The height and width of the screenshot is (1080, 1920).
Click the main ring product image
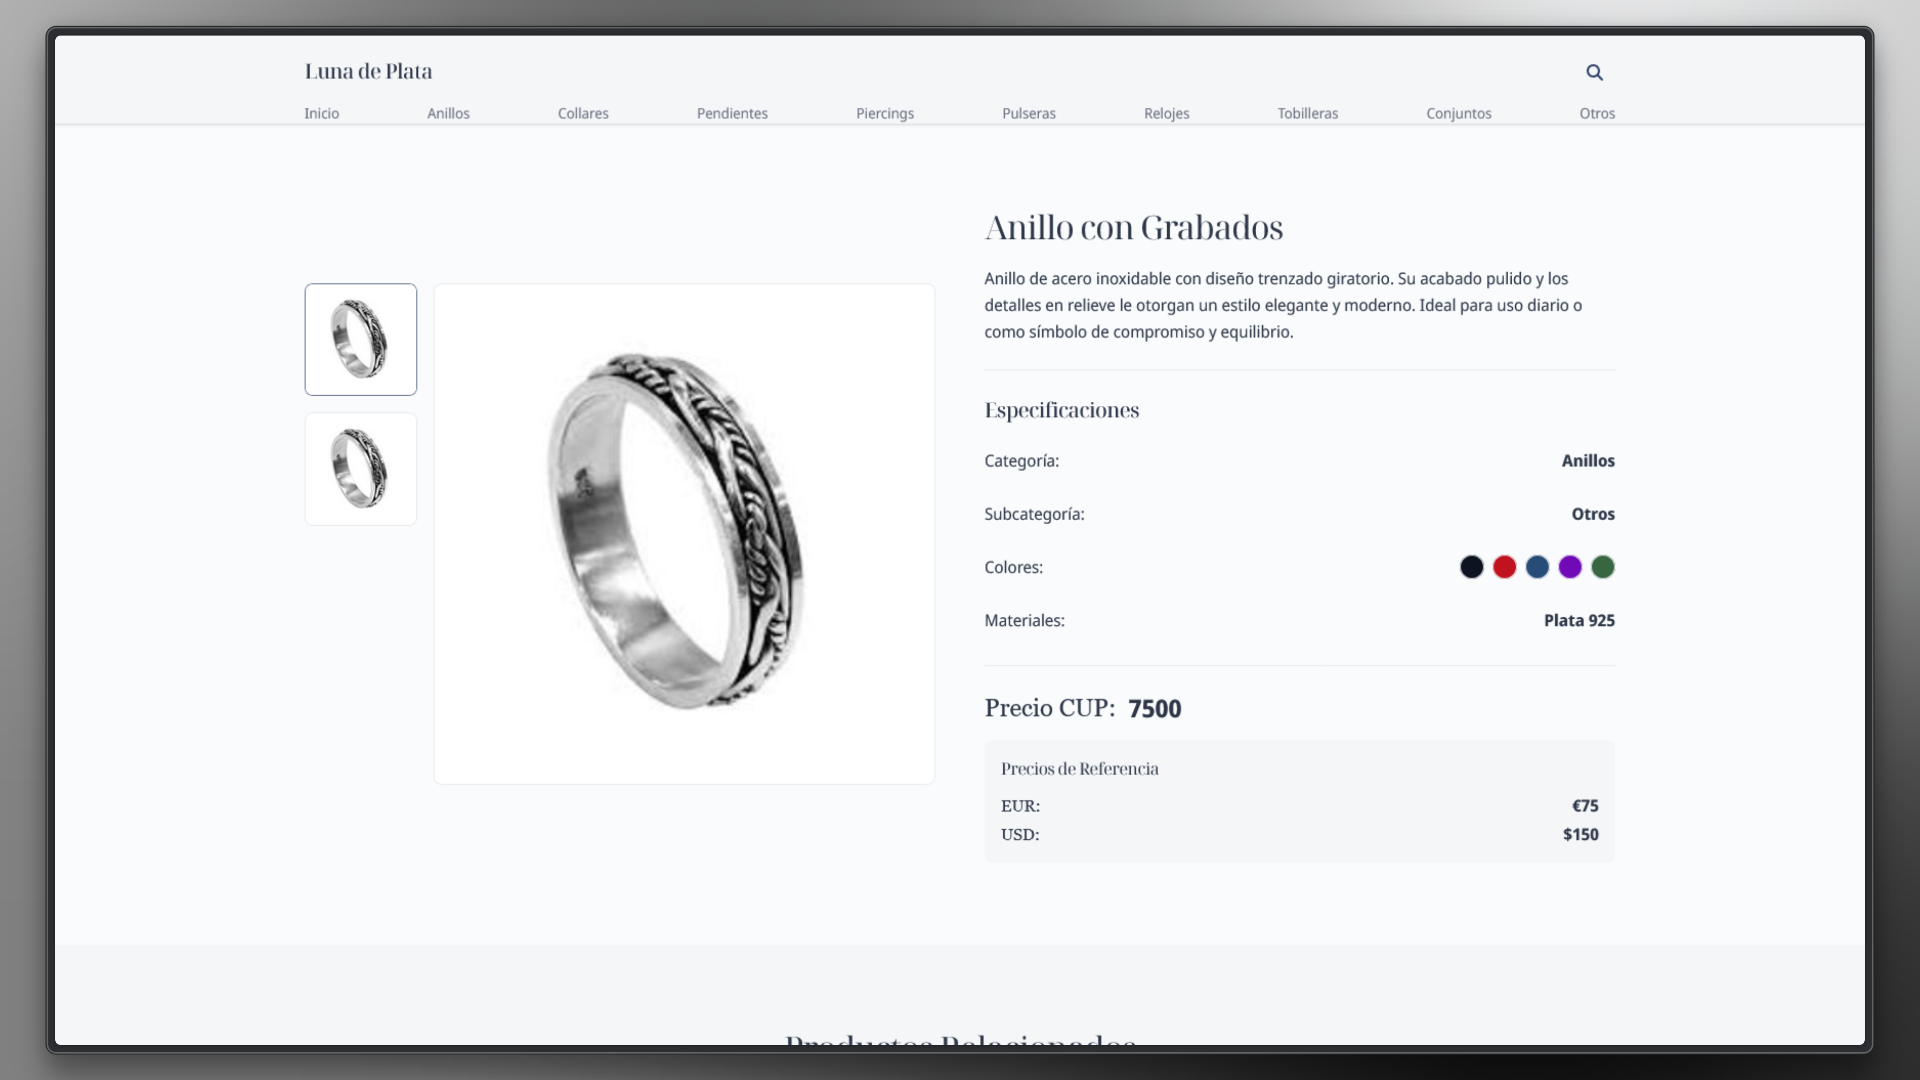(684, 534)
